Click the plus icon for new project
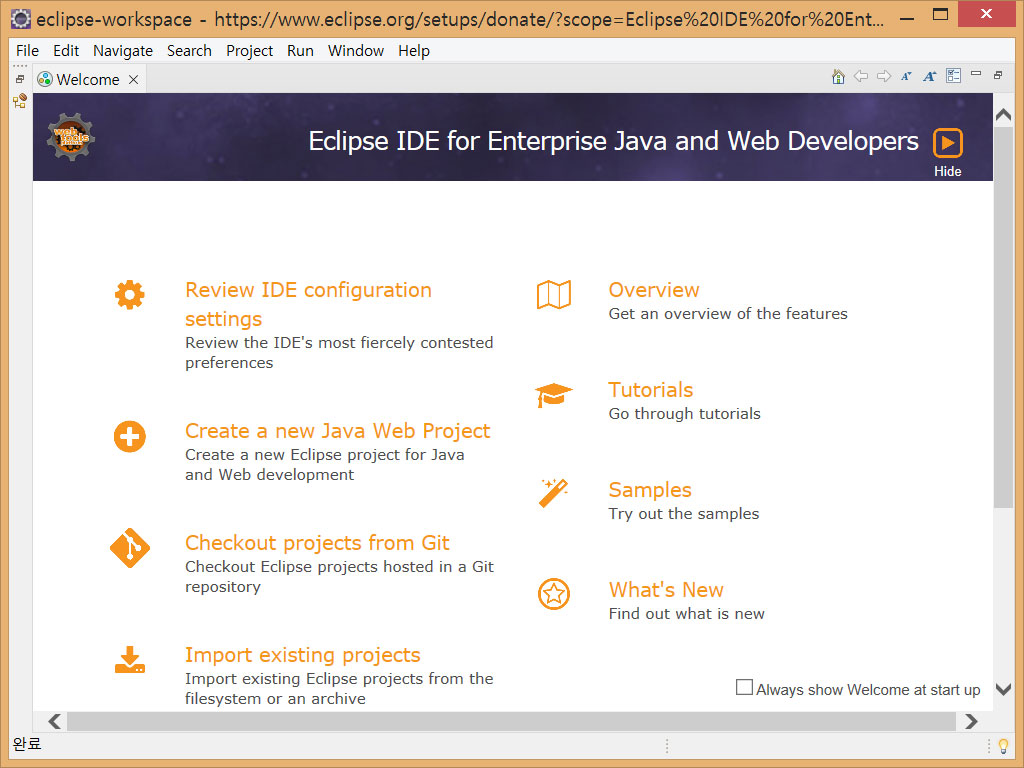The height and width of the screenshot is (768, 1024). click(129, 436)
